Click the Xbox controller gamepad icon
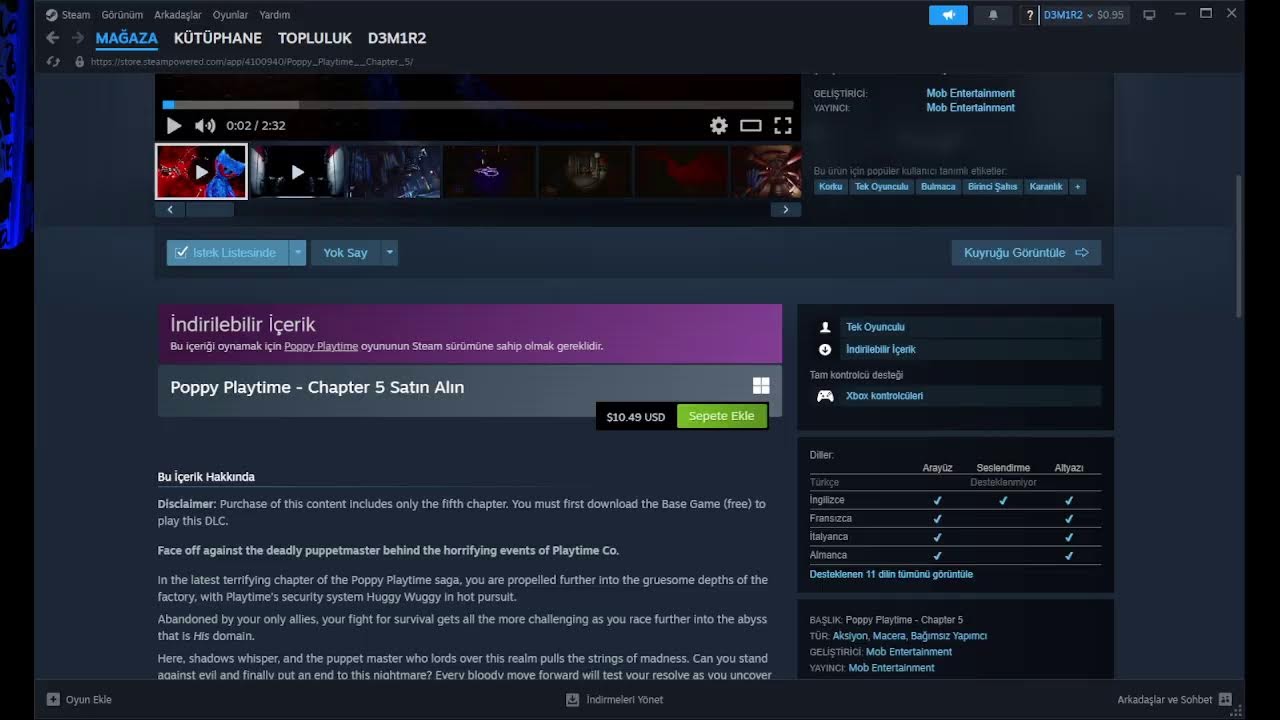Viewport: 1280px width, 720px height. 825,396
